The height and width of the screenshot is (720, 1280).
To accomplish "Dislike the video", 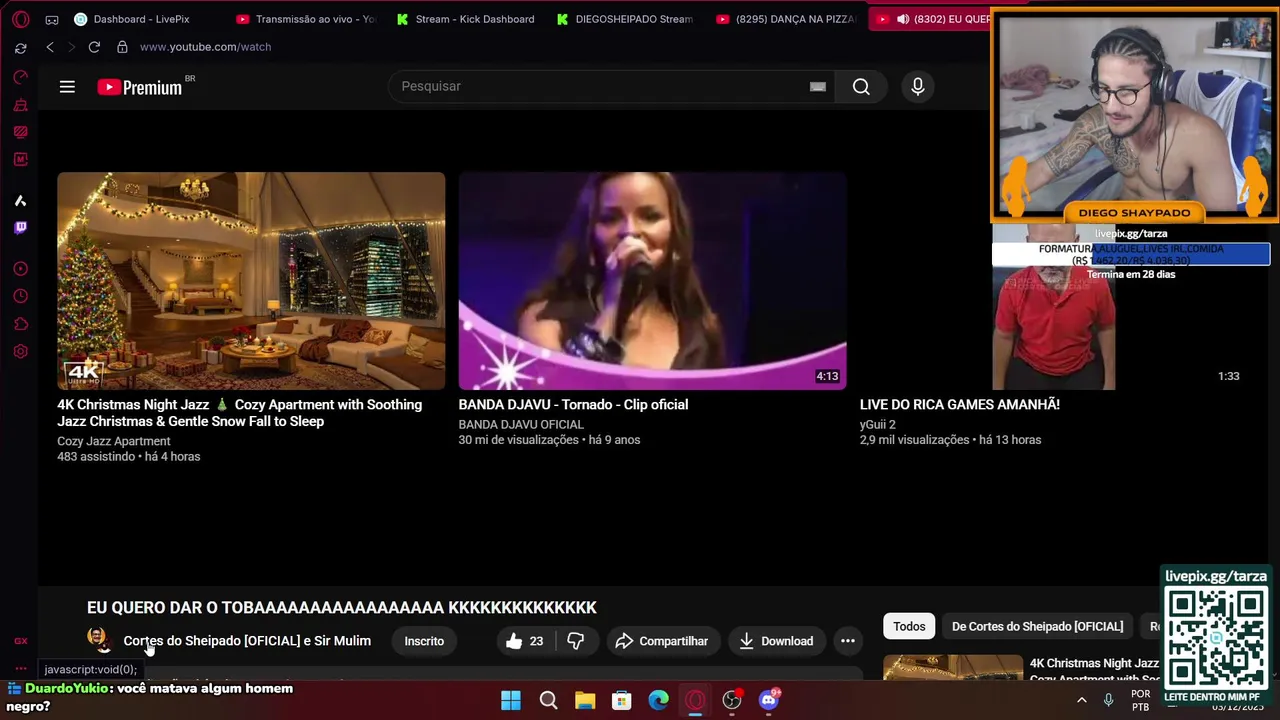I will (x=576, y=641).
